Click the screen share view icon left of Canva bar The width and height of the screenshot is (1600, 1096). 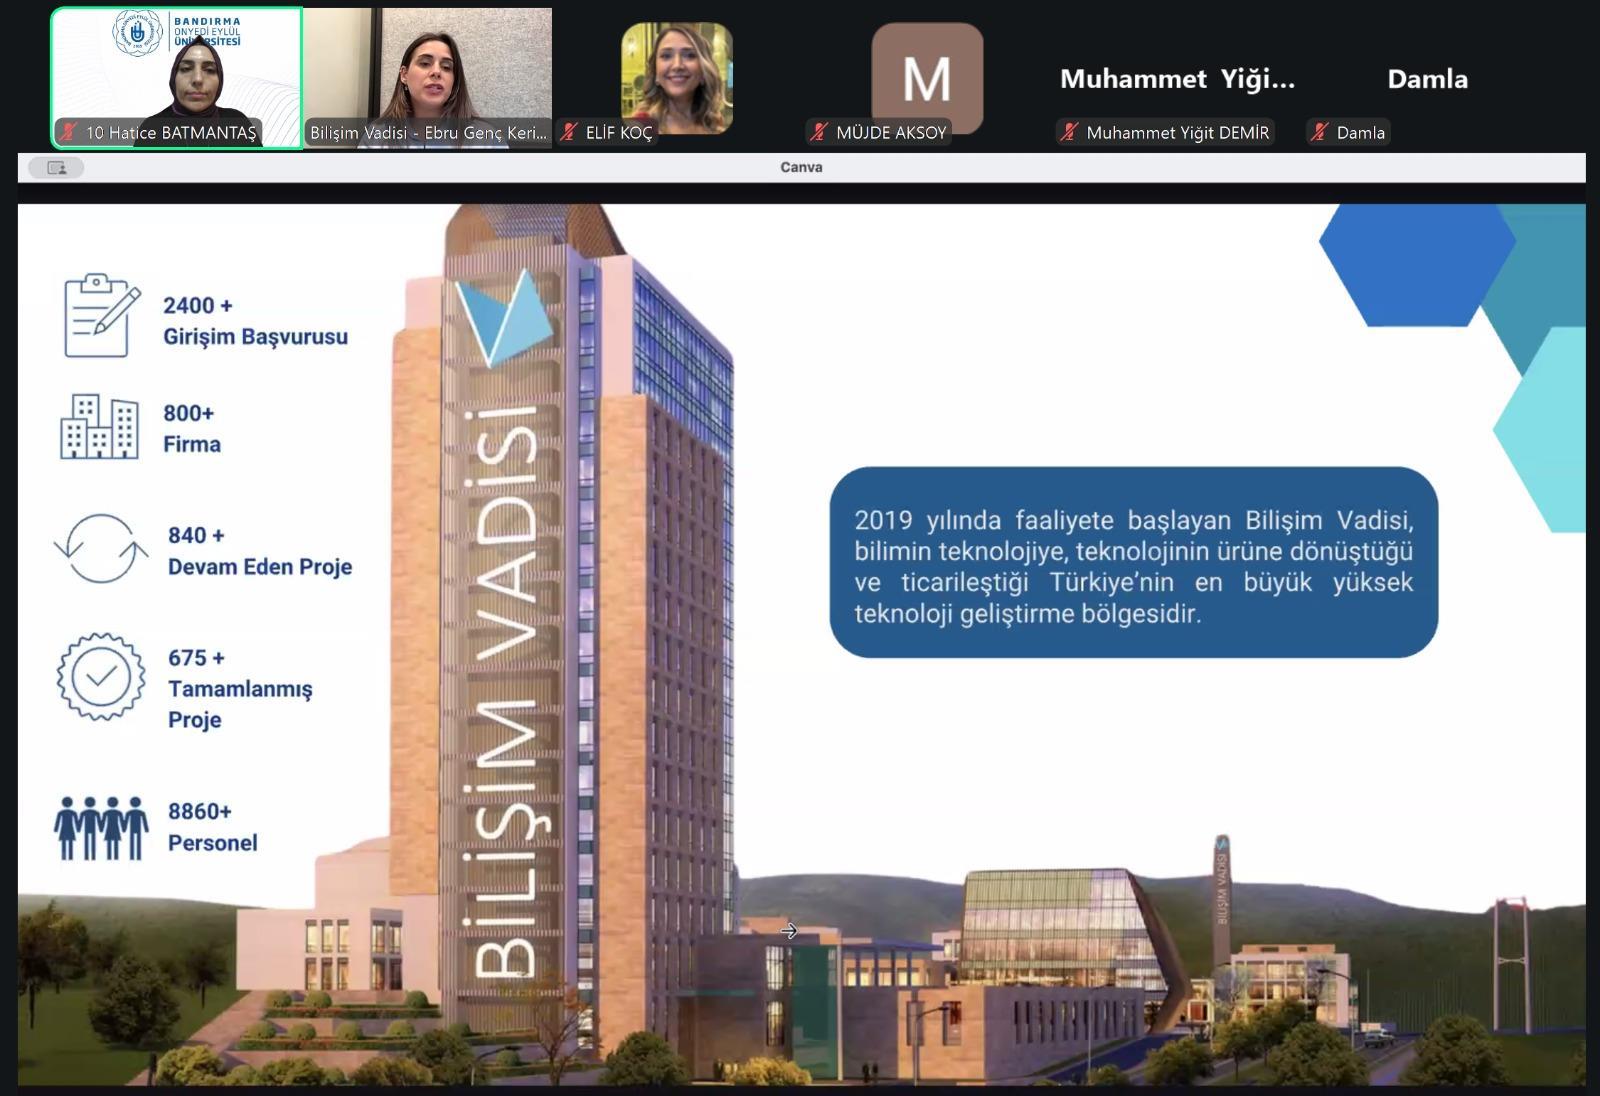point(56,168)
